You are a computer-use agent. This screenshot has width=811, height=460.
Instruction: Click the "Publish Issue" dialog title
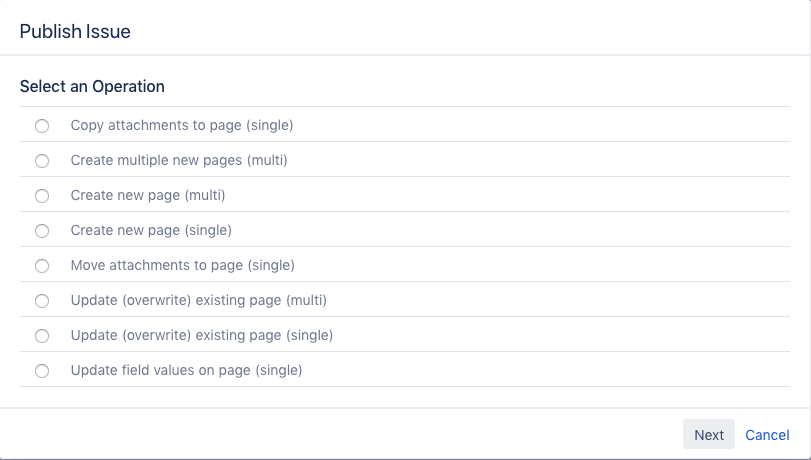(x=75, y=32)
